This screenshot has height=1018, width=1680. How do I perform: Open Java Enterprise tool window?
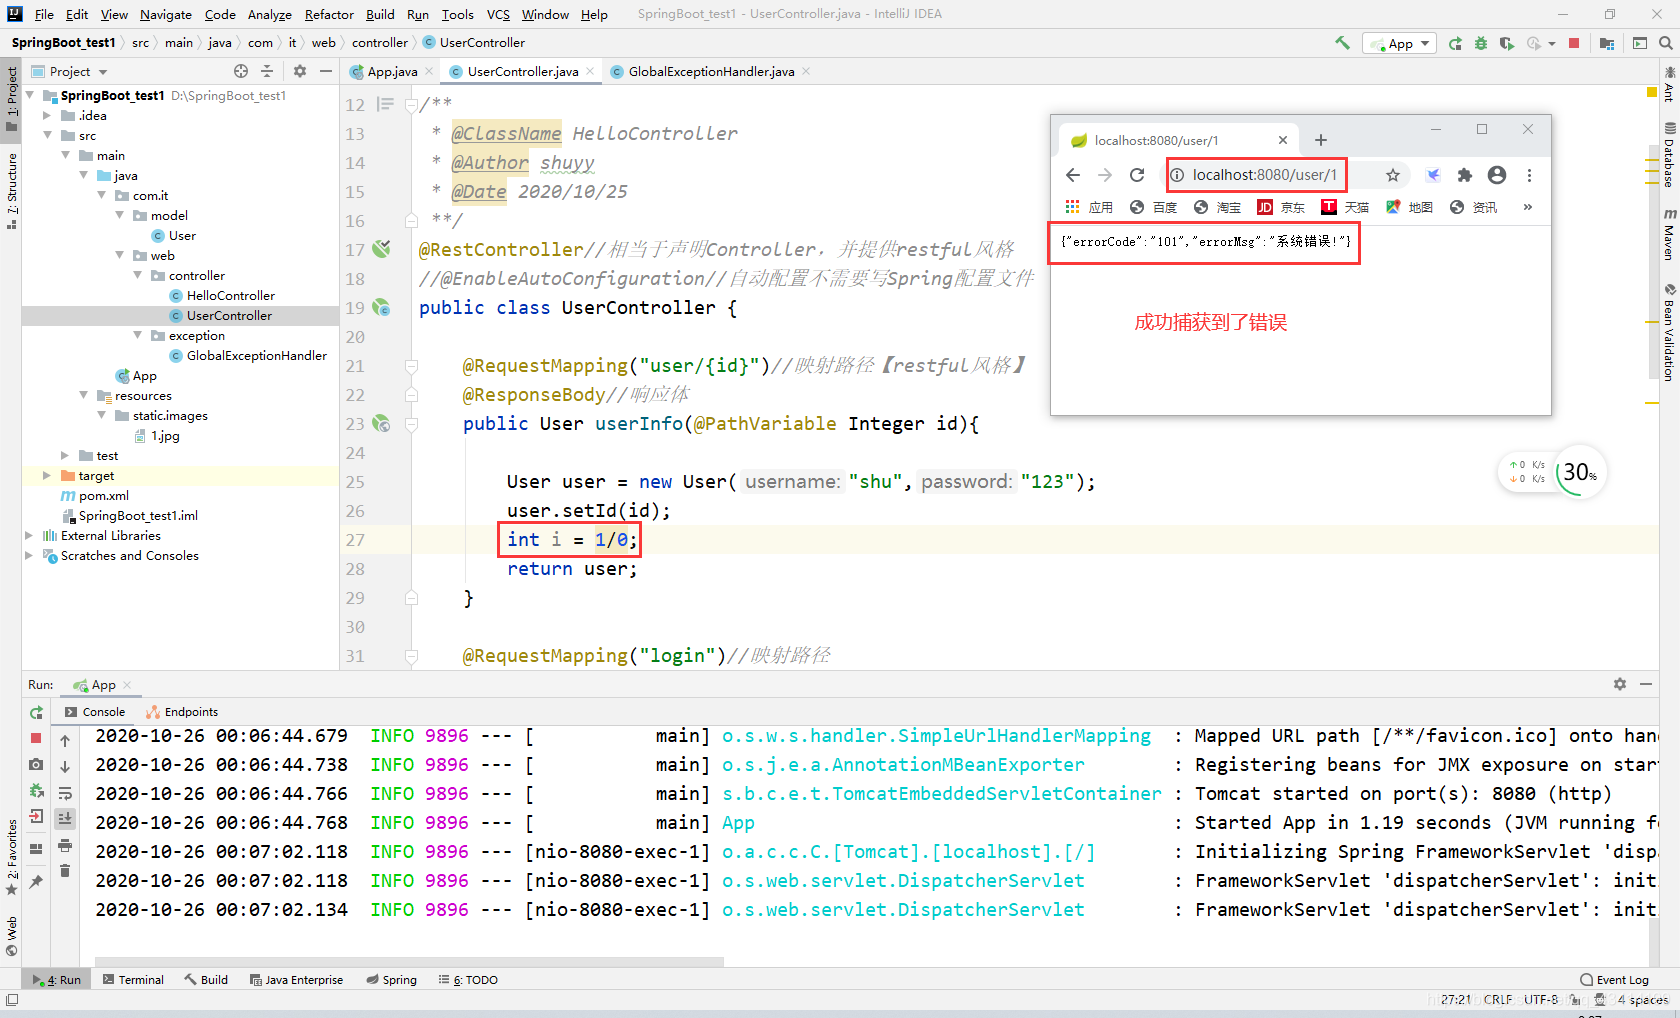click(x=296, y=980)
